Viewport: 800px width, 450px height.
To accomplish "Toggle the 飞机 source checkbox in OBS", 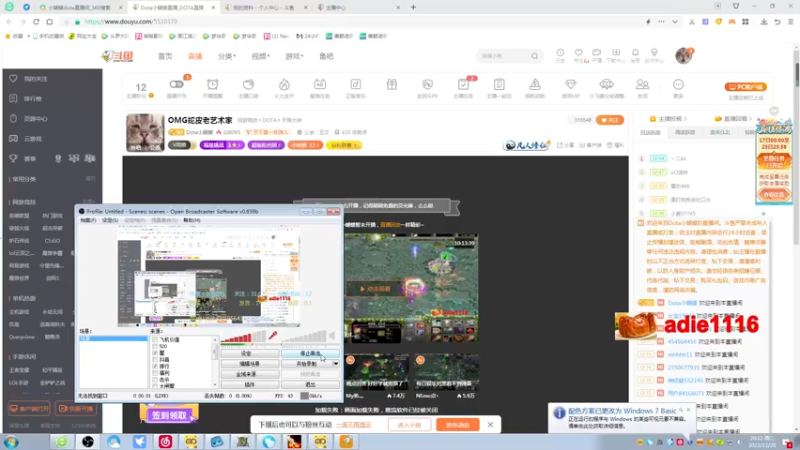I will click(x=155, y=340).
